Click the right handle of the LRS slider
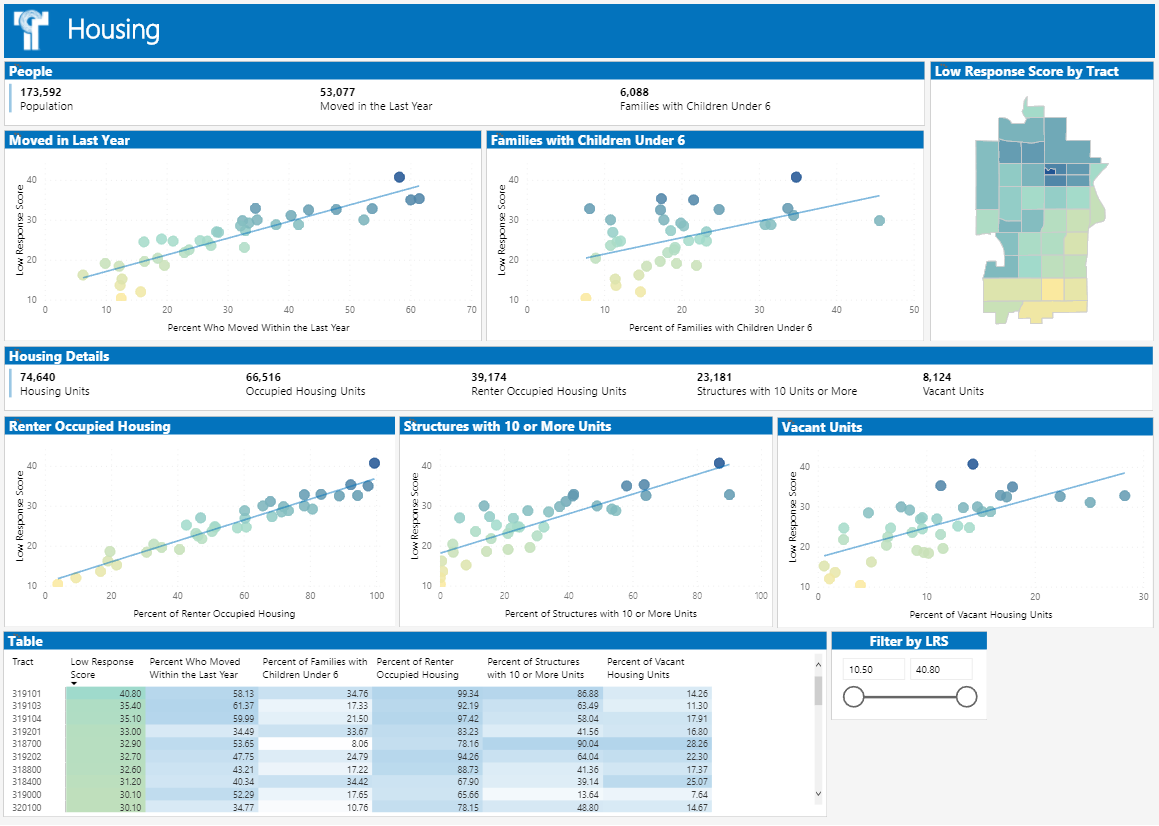 click(966, 697)
